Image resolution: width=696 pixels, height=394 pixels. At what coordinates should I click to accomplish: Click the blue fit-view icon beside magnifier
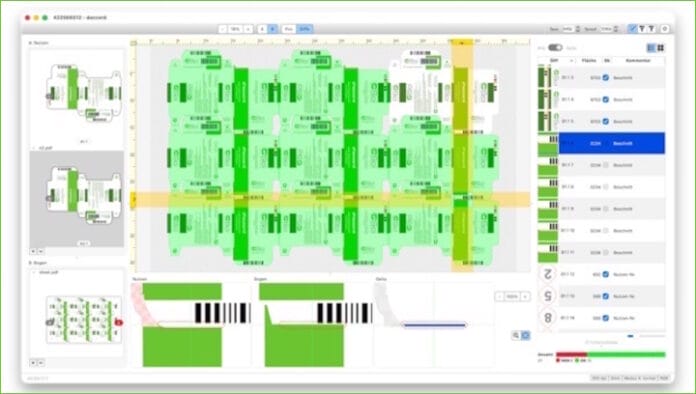(526, 335)
